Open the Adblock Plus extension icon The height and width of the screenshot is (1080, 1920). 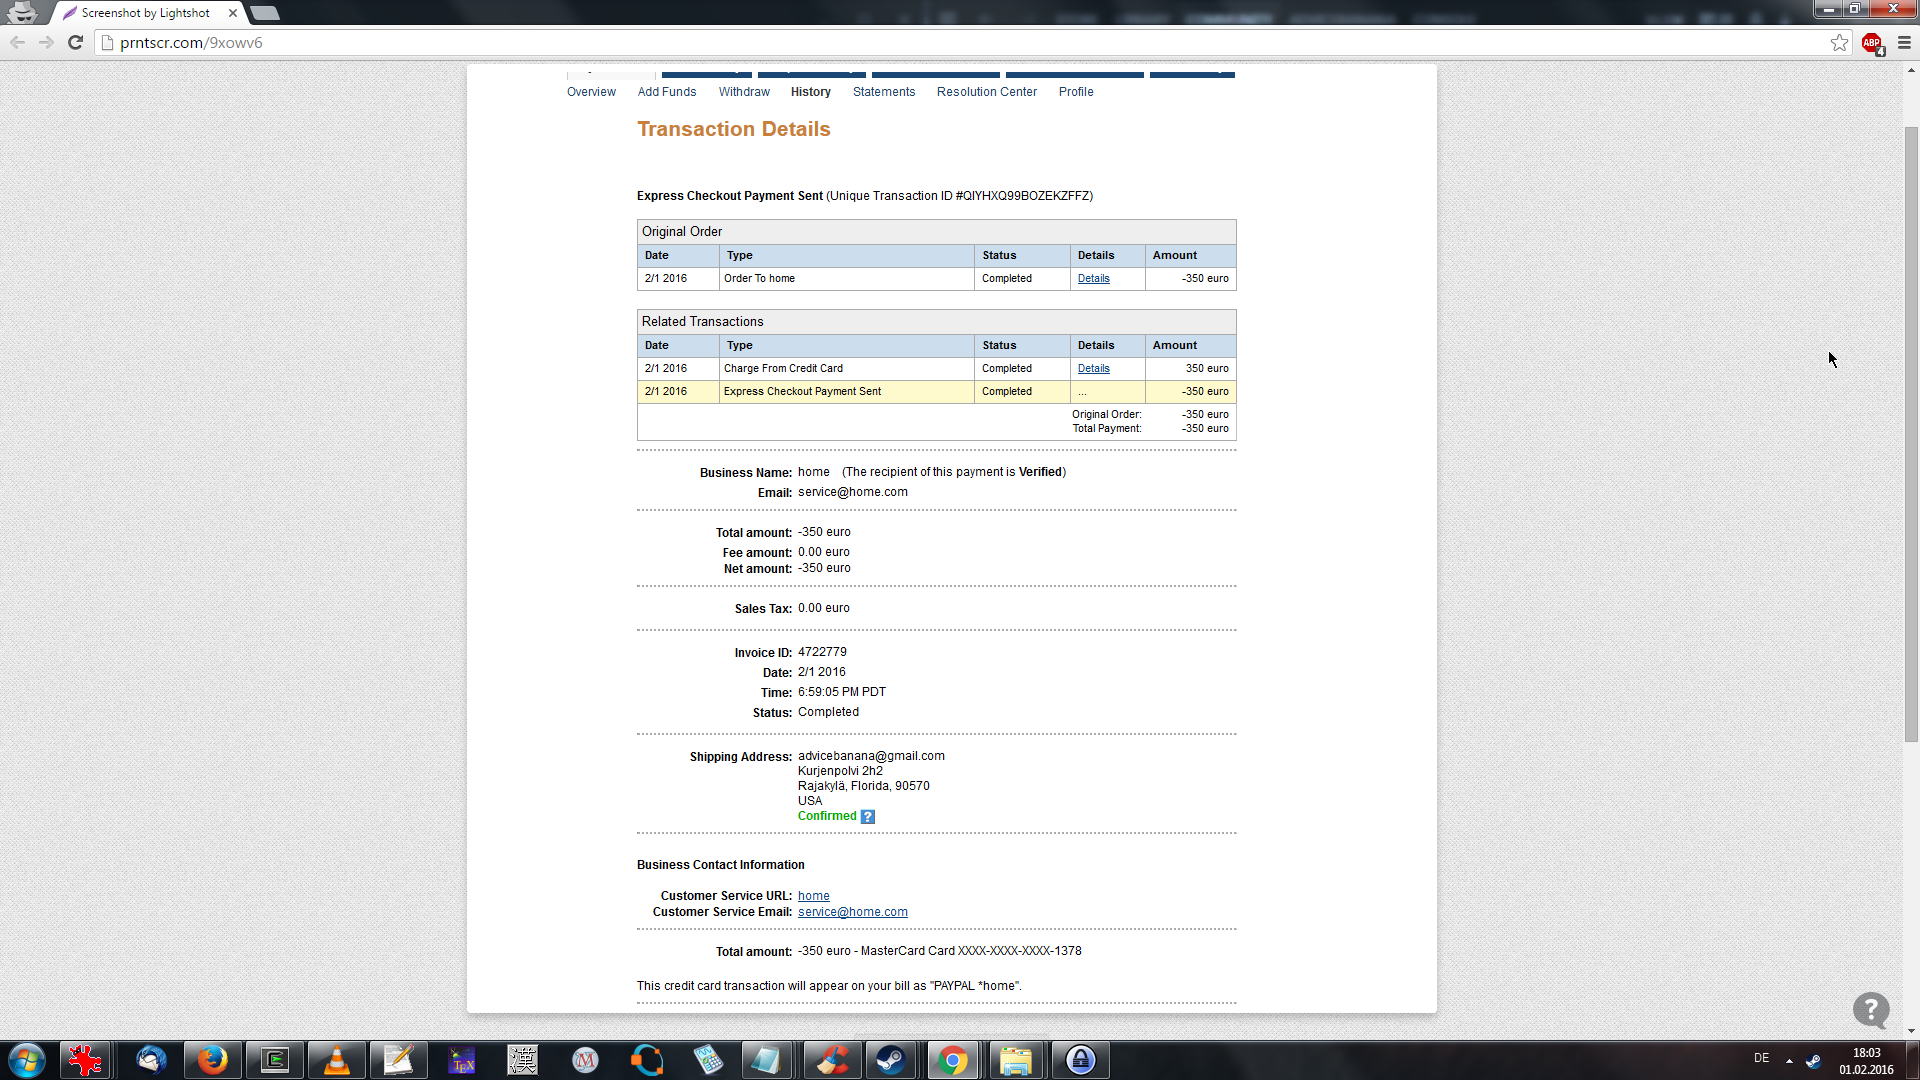(x=1872, y=43)
